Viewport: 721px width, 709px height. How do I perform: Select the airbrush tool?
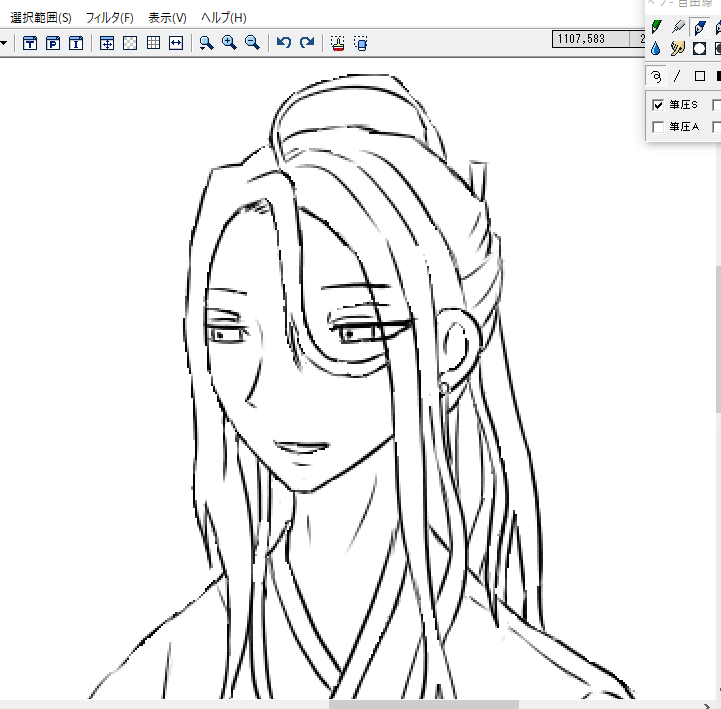coord(678,27)
